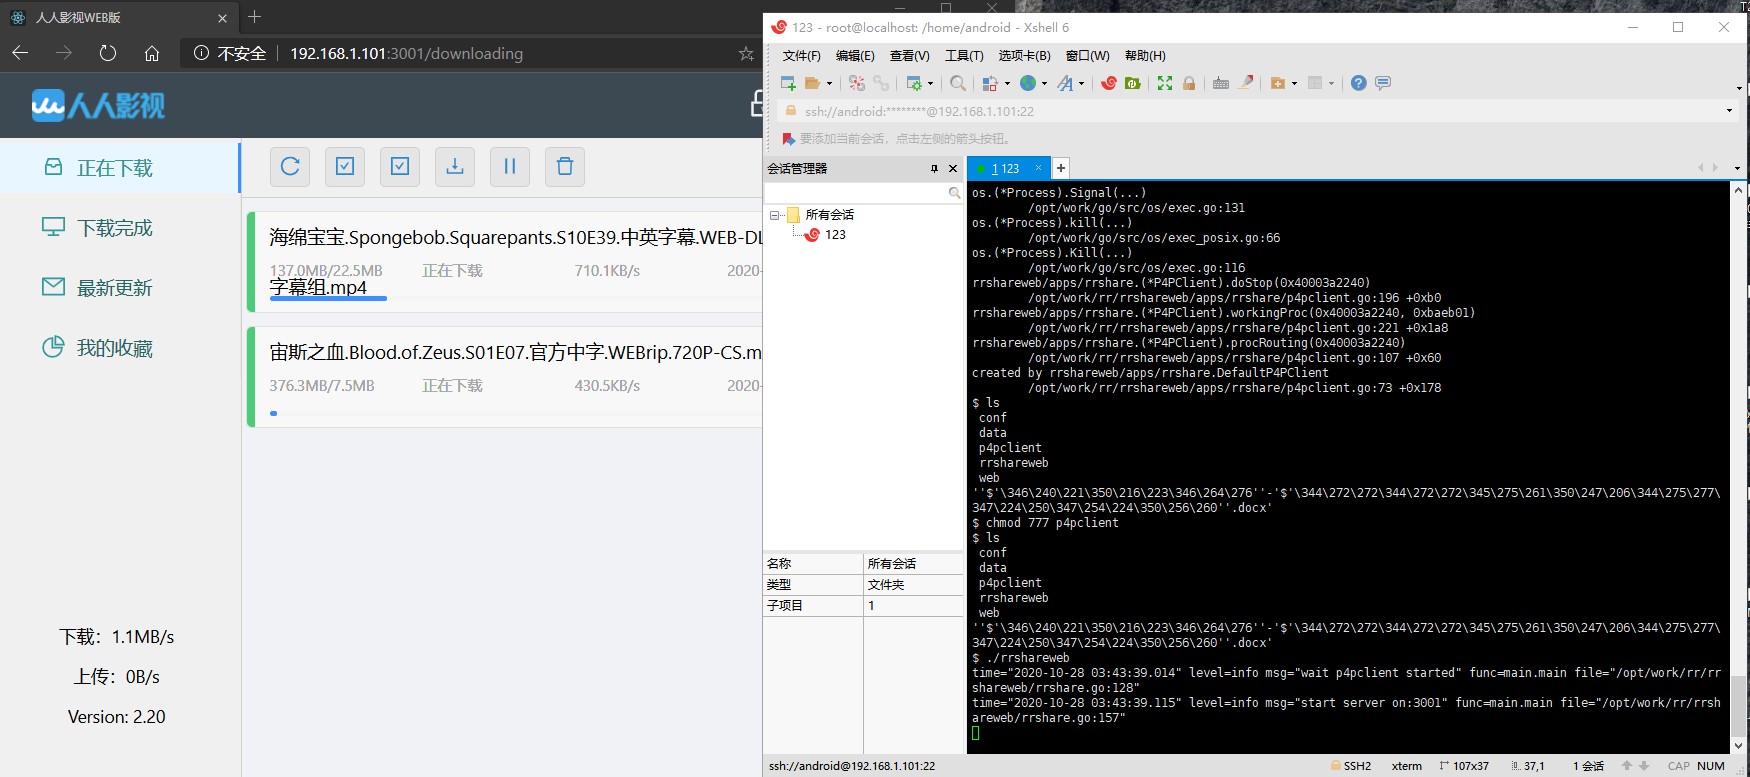Click the session manager search field
This screenshot has height=777, width=1750.
pos(855,193)
